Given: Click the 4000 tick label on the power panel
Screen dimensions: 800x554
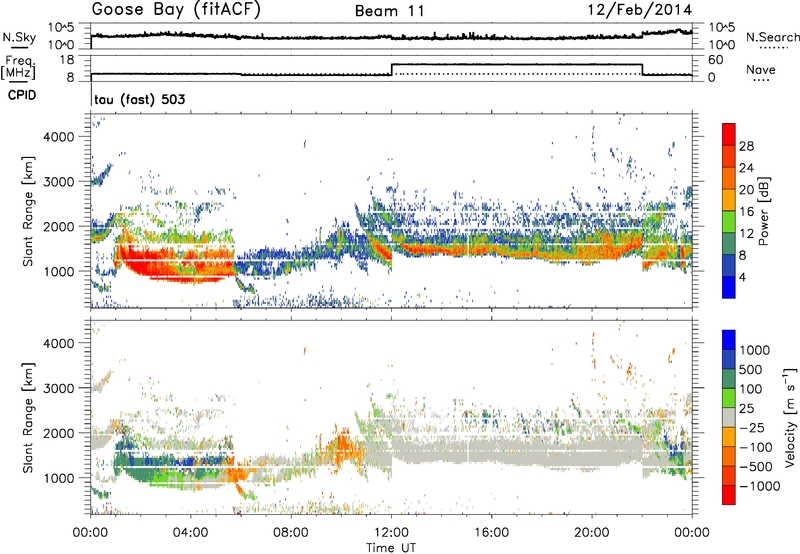Looking at the screenshot, I should click(61, 137).
